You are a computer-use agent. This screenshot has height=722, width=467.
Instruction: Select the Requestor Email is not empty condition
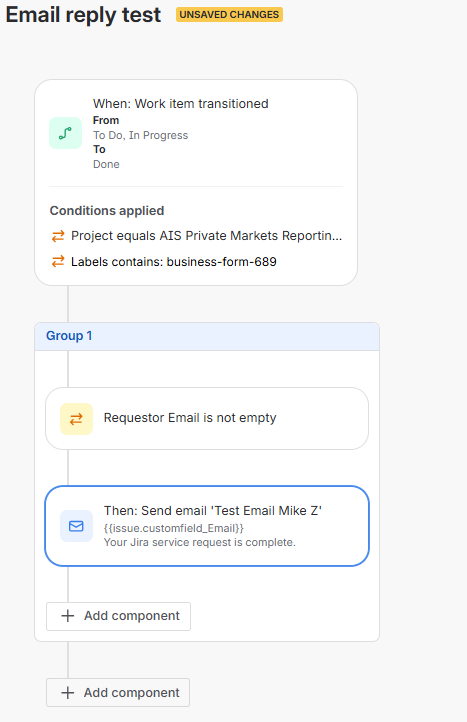(x=207, y=419)
